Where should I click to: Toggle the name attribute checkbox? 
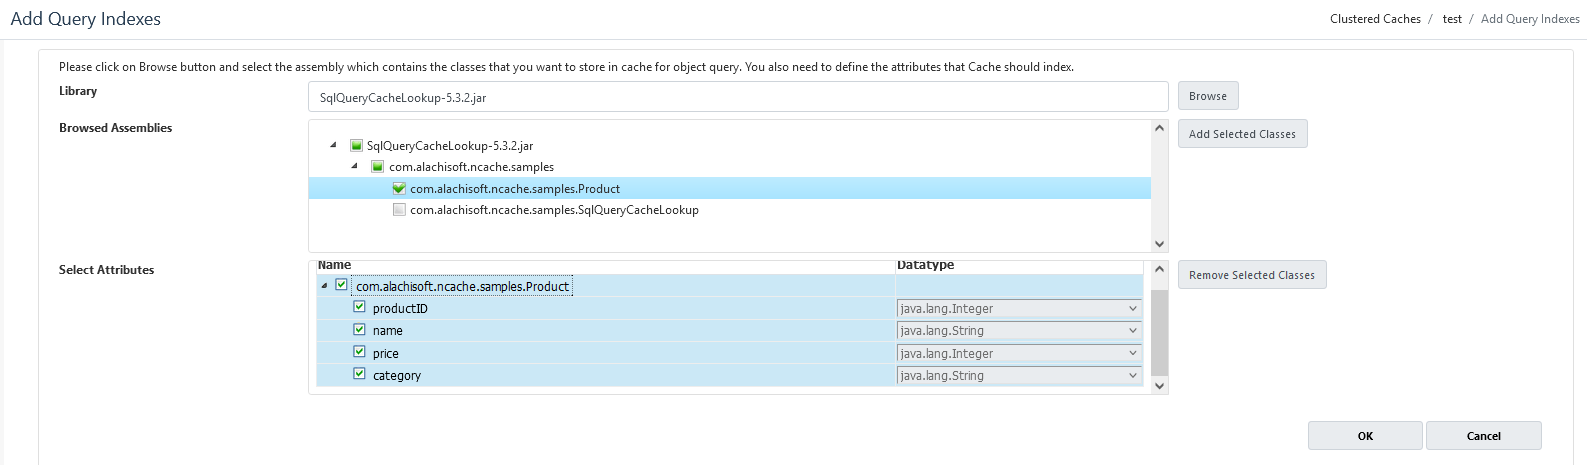click(359, 329)
